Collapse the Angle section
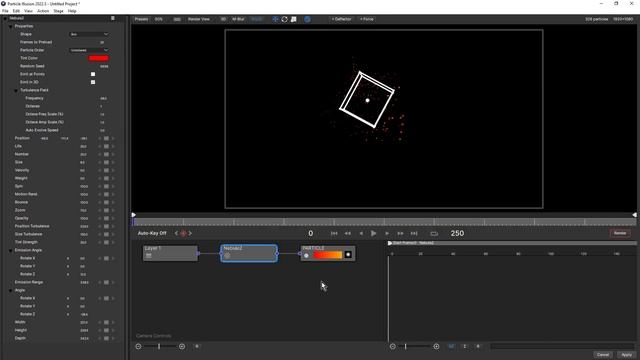 (11, 290)
